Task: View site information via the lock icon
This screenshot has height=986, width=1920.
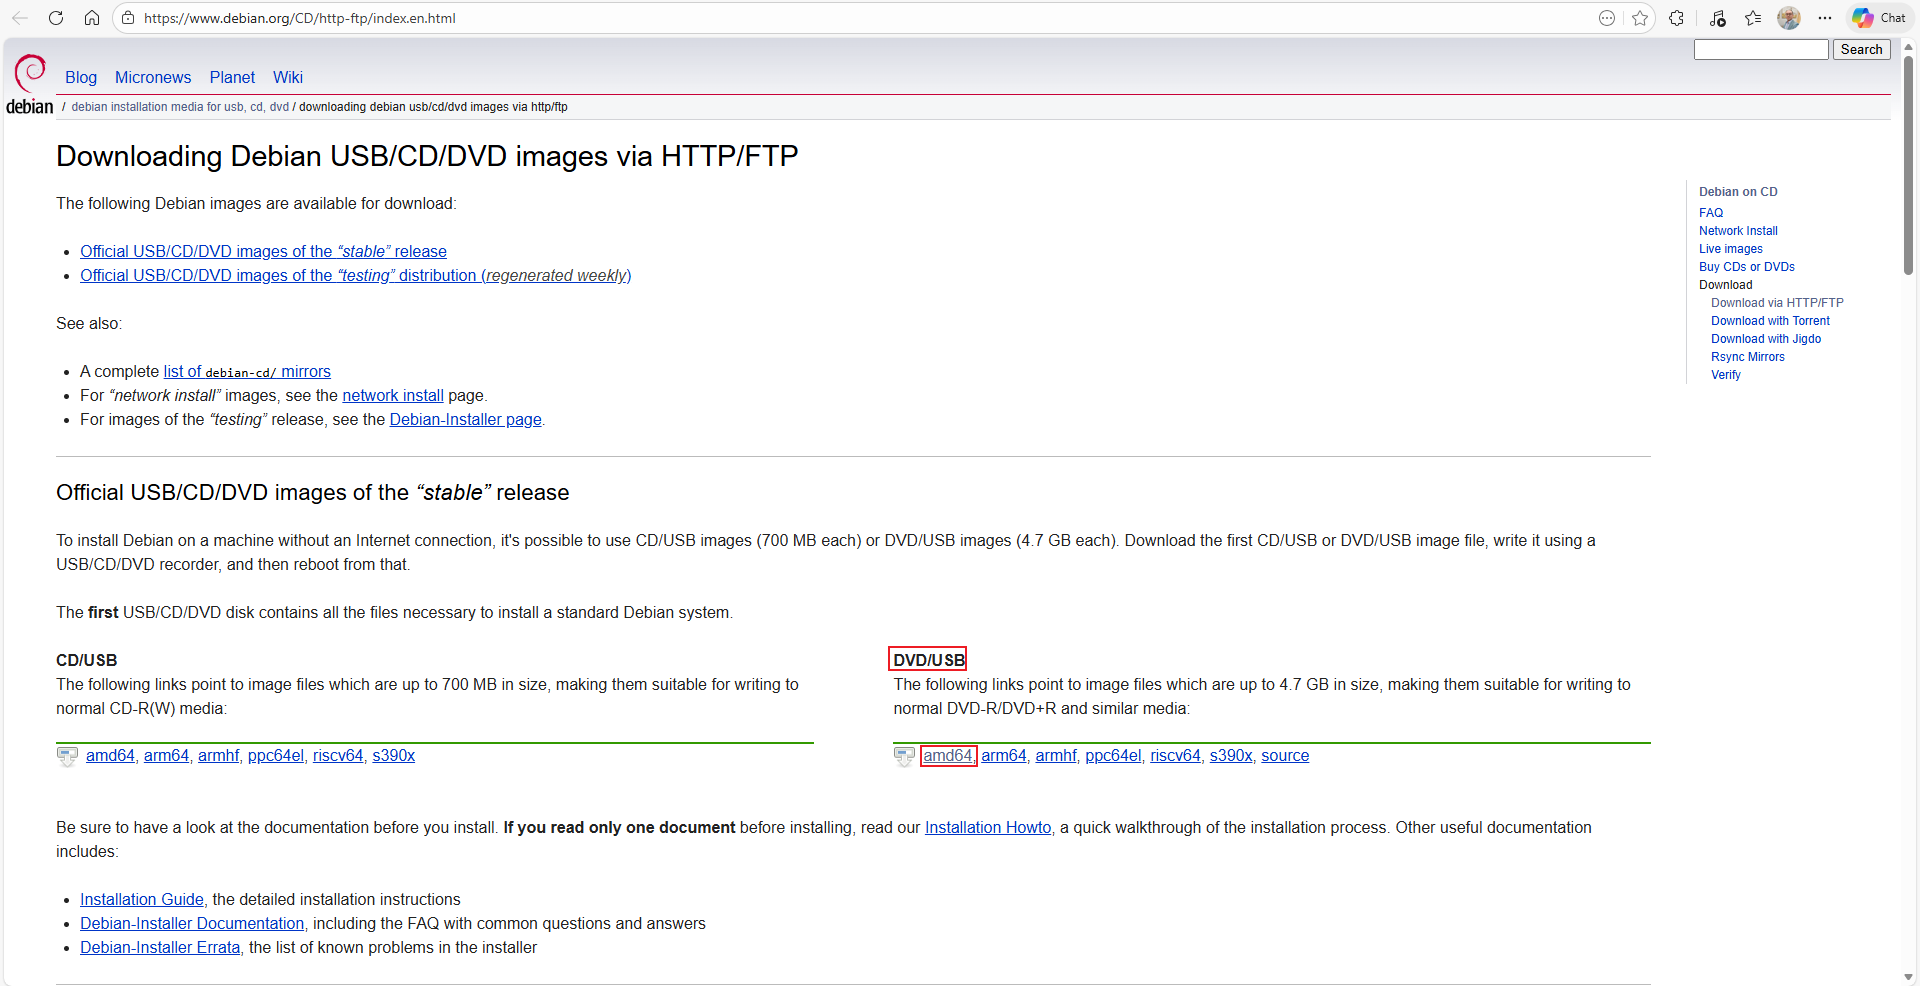Action: pyautogui.click(x=127, y=18)
